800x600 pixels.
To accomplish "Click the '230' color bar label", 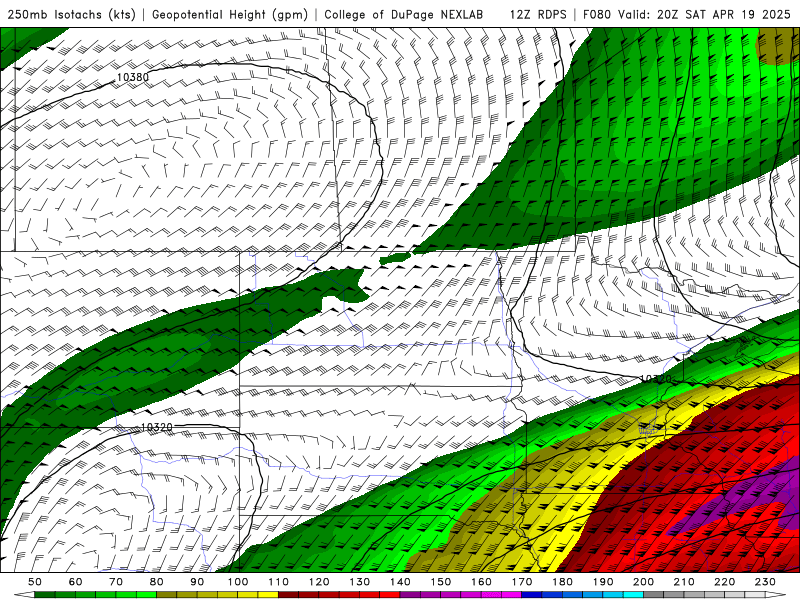I will click(765, 582).
